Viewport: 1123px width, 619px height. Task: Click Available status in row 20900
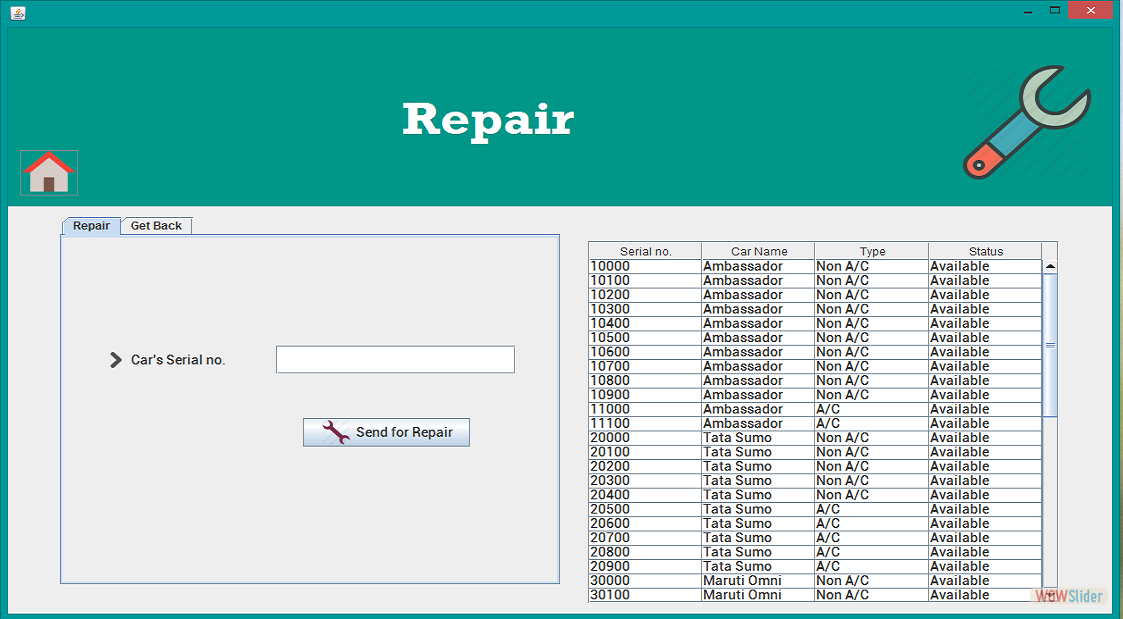coord(985,567)
